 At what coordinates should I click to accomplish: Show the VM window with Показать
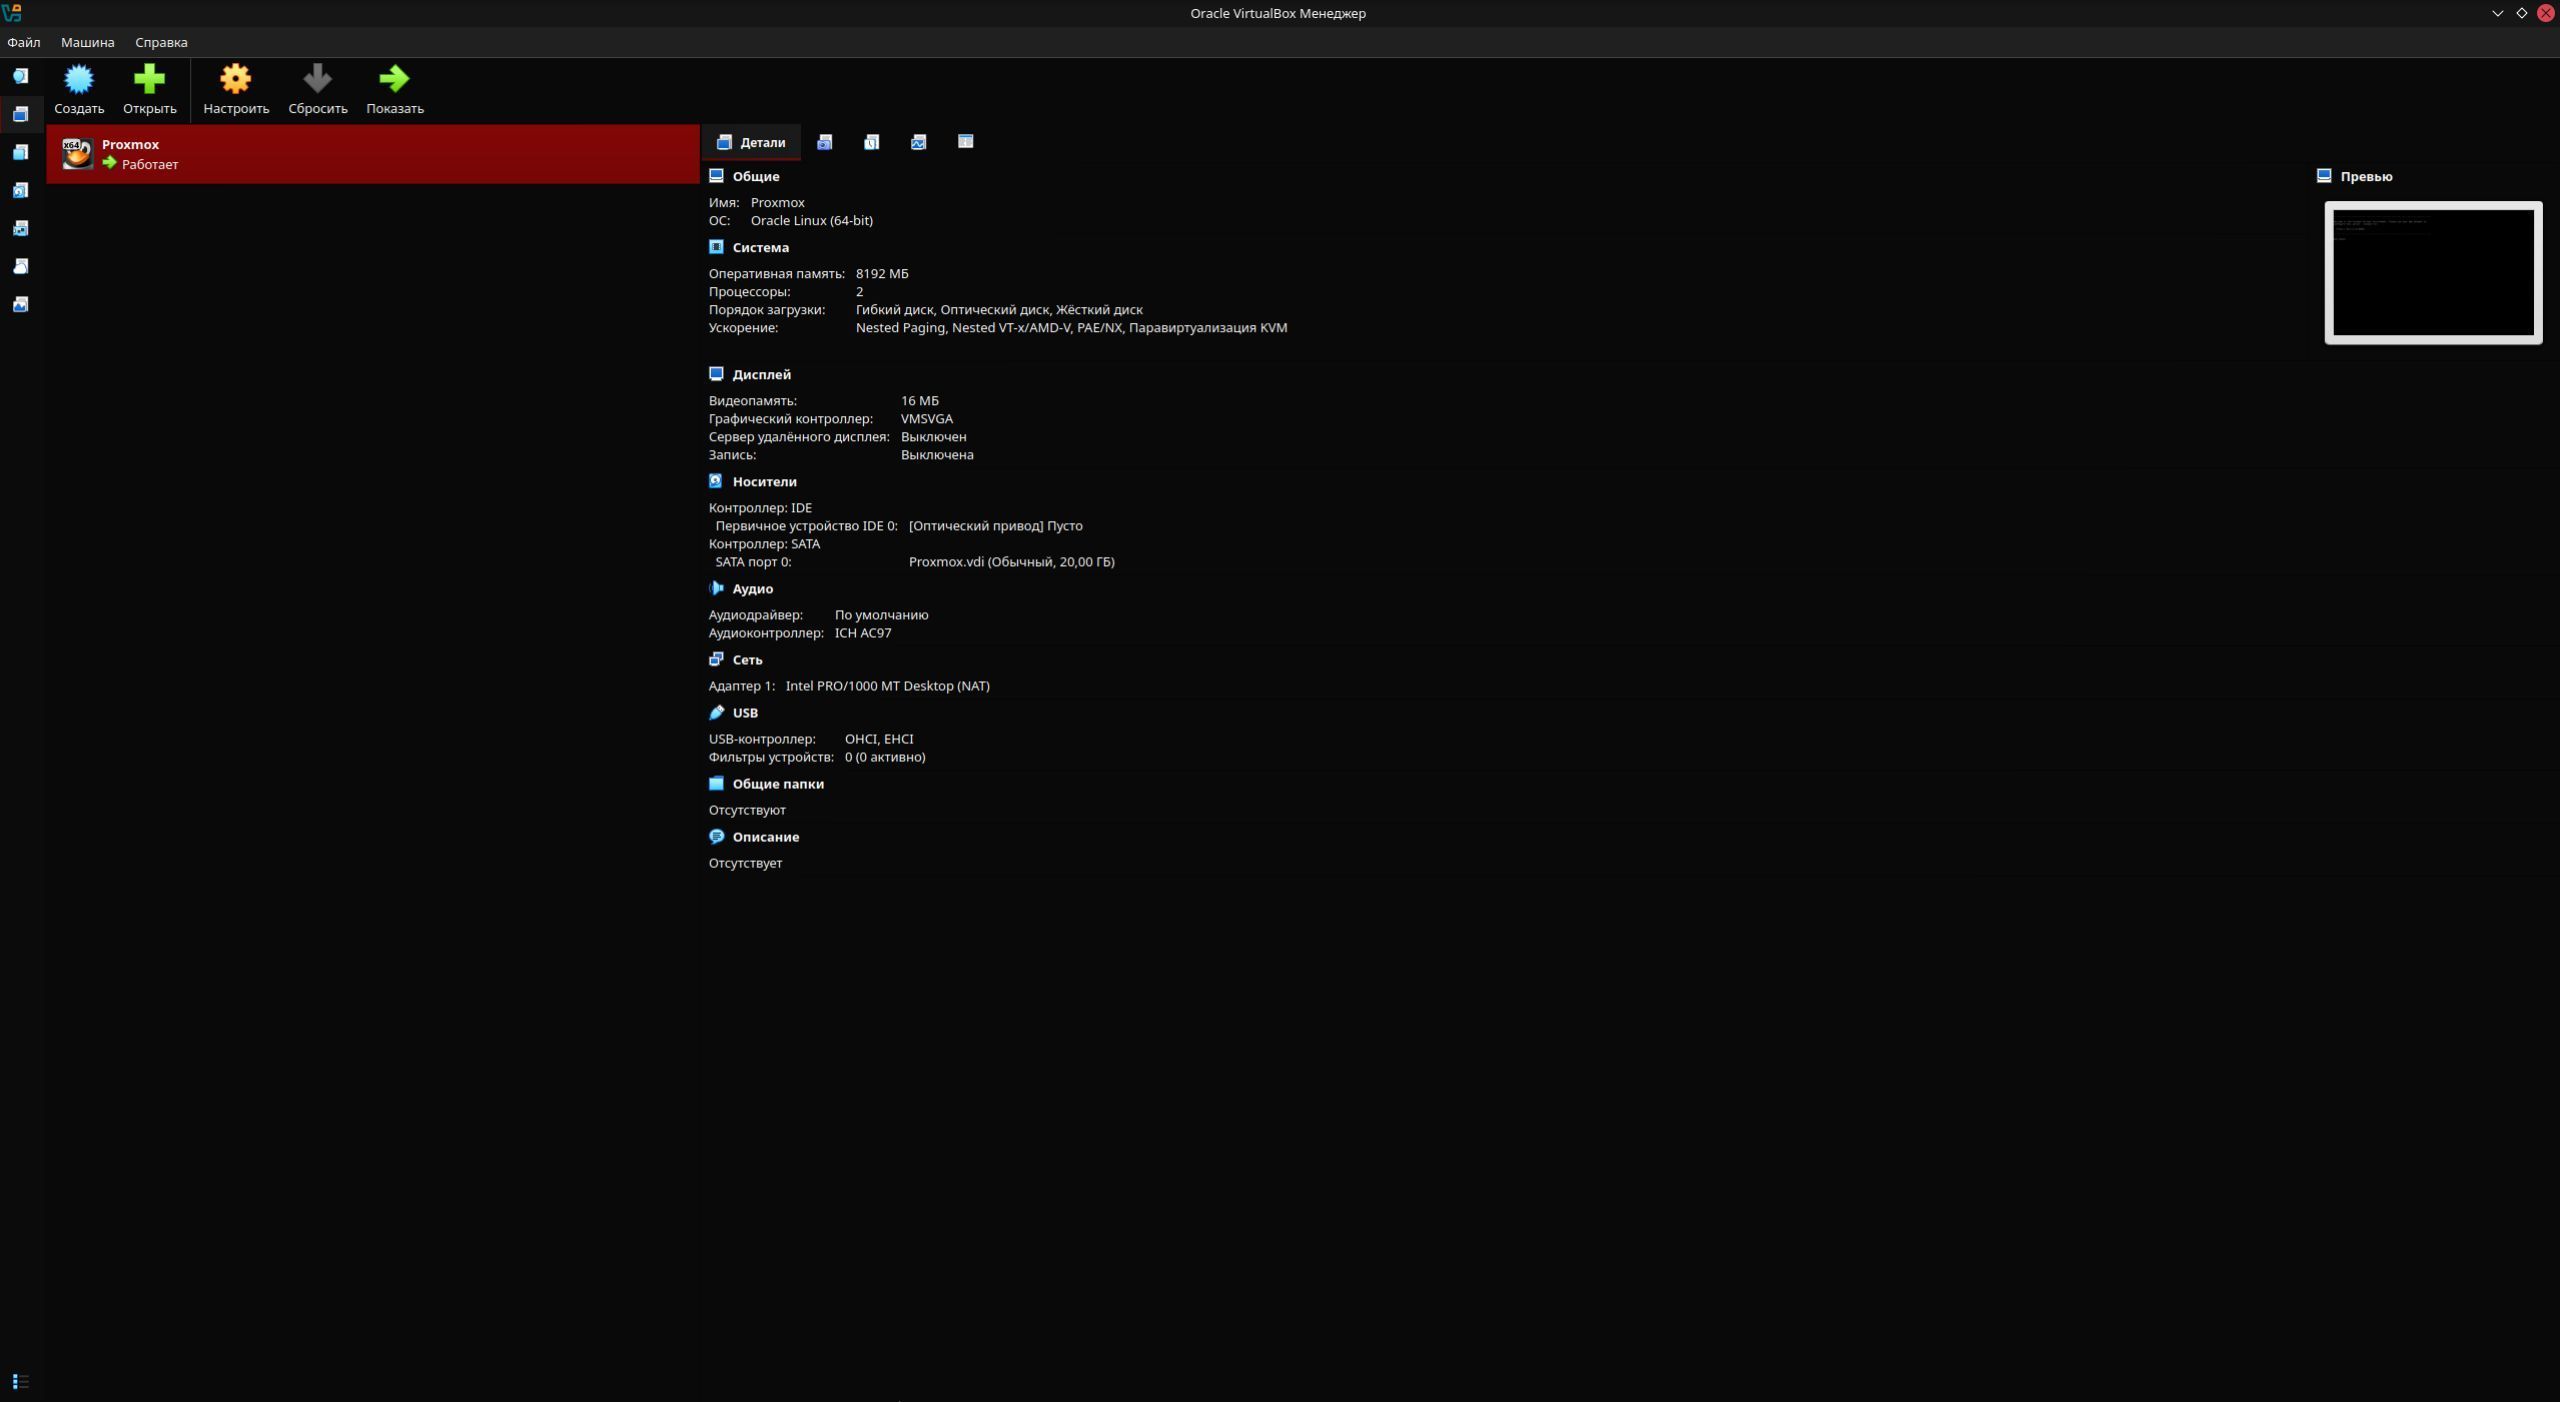[395, 89]
